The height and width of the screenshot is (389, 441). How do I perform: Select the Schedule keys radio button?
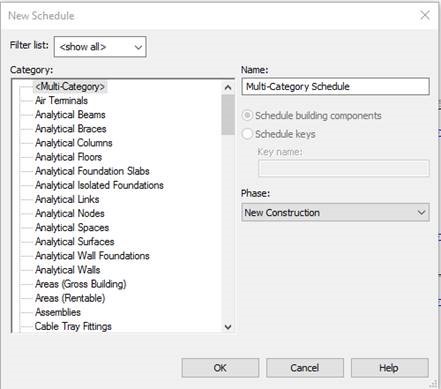[247, 134]
